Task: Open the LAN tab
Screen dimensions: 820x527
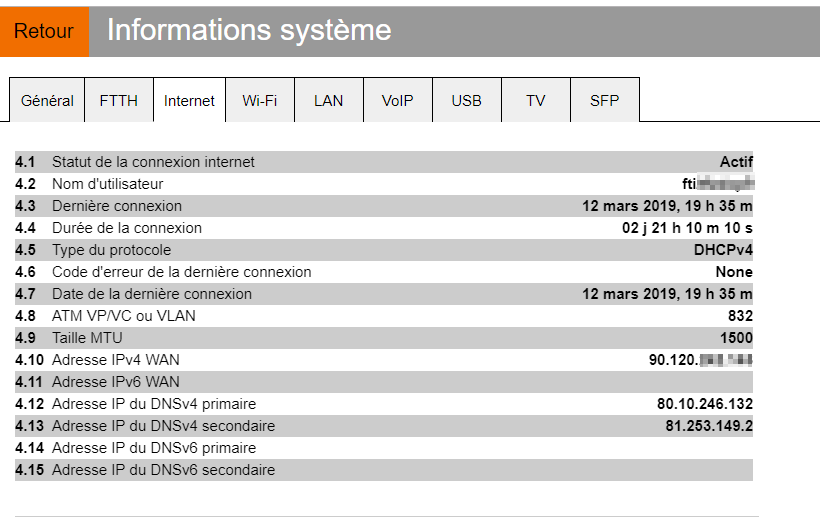Action: pyautogui.click(x=328, y=100)
